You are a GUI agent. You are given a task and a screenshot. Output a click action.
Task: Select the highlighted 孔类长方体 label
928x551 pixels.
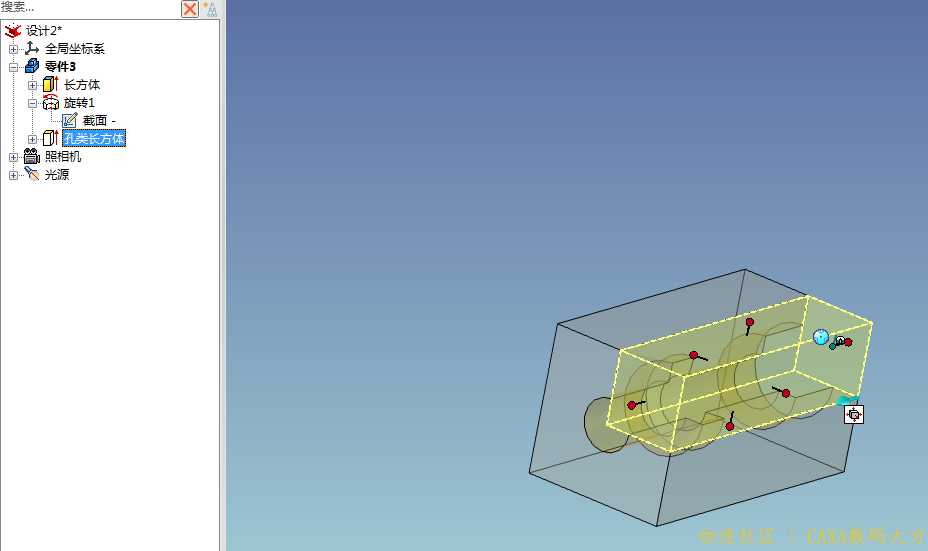pyautogui.click(x=94, y=138)
